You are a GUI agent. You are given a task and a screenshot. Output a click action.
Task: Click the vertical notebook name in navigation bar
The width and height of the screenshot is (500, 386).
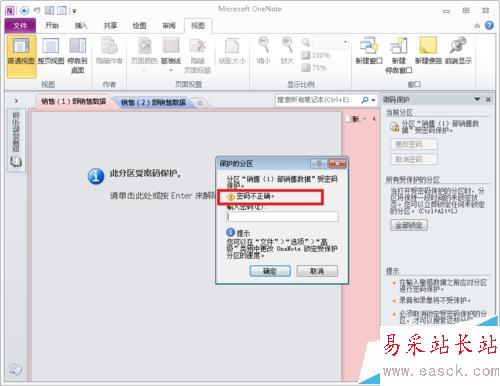coord(16,132)
